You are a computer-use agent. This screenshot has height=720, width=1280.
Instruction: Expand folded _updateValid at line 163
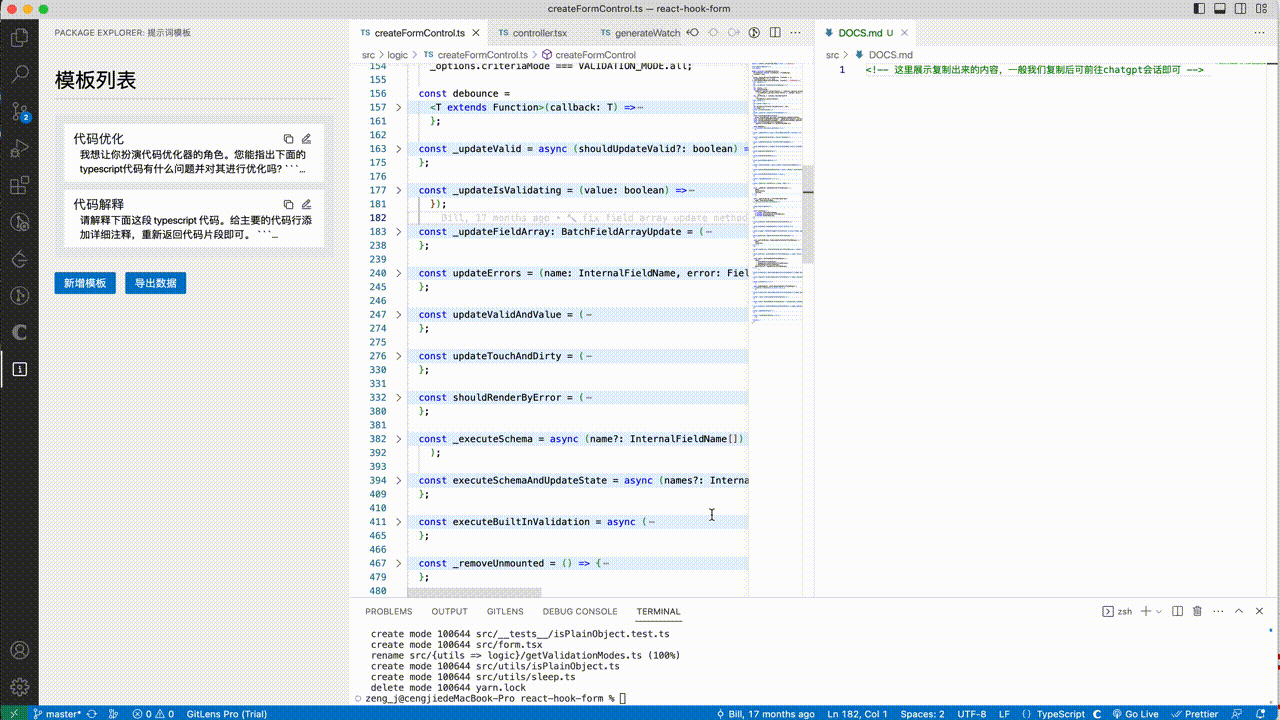point(398,149)
